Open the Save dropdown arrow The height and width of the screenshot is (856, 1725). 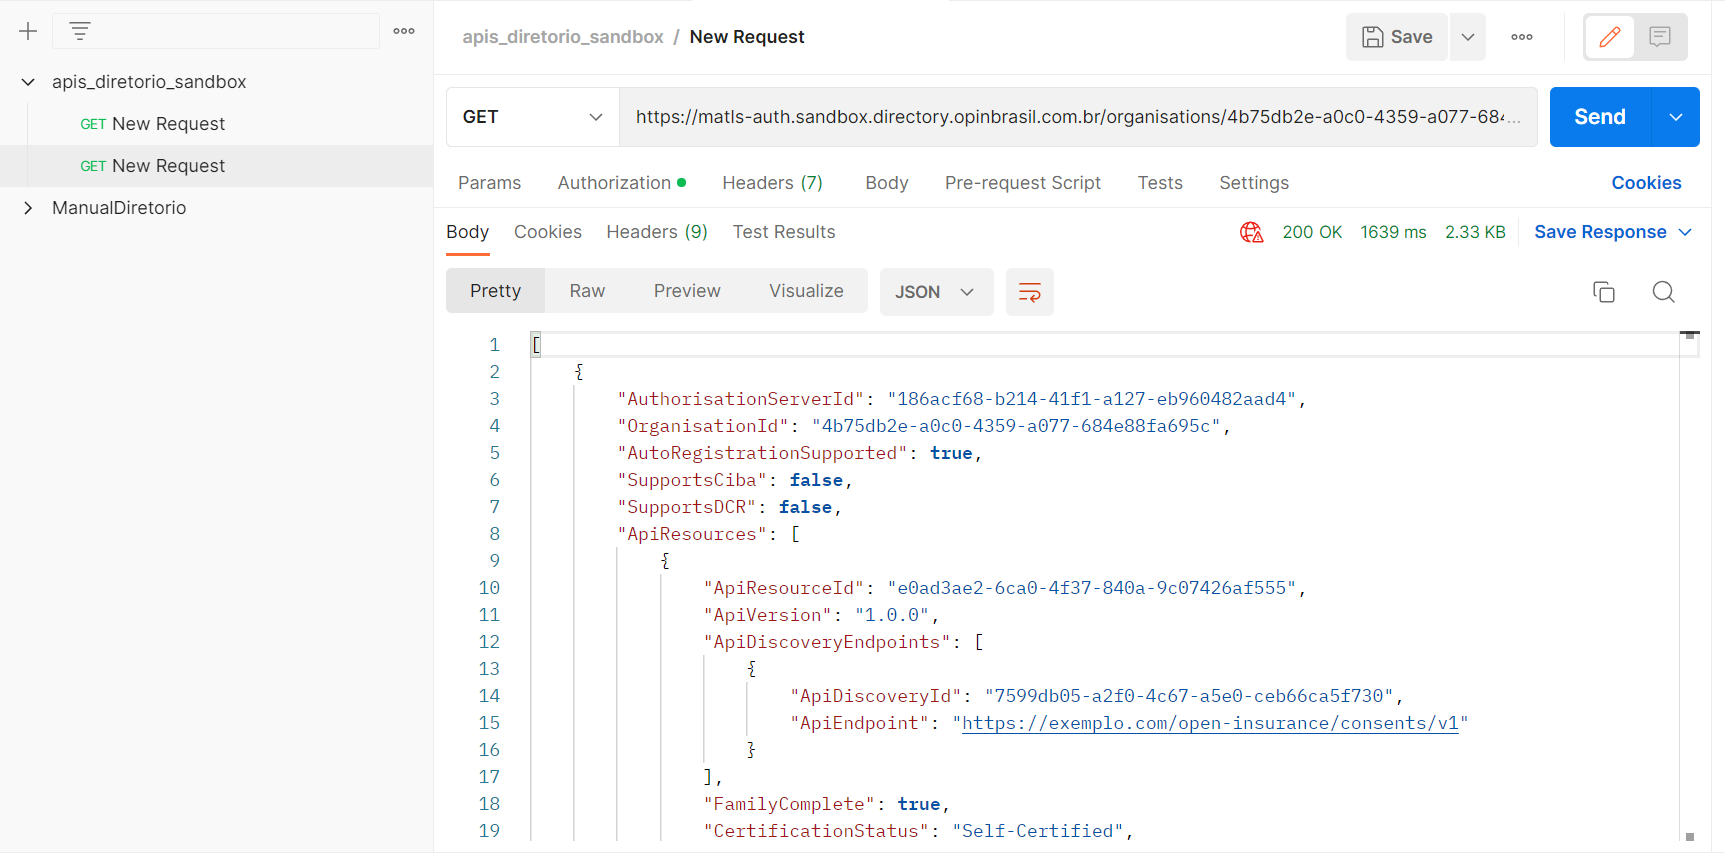[1468, 37]
